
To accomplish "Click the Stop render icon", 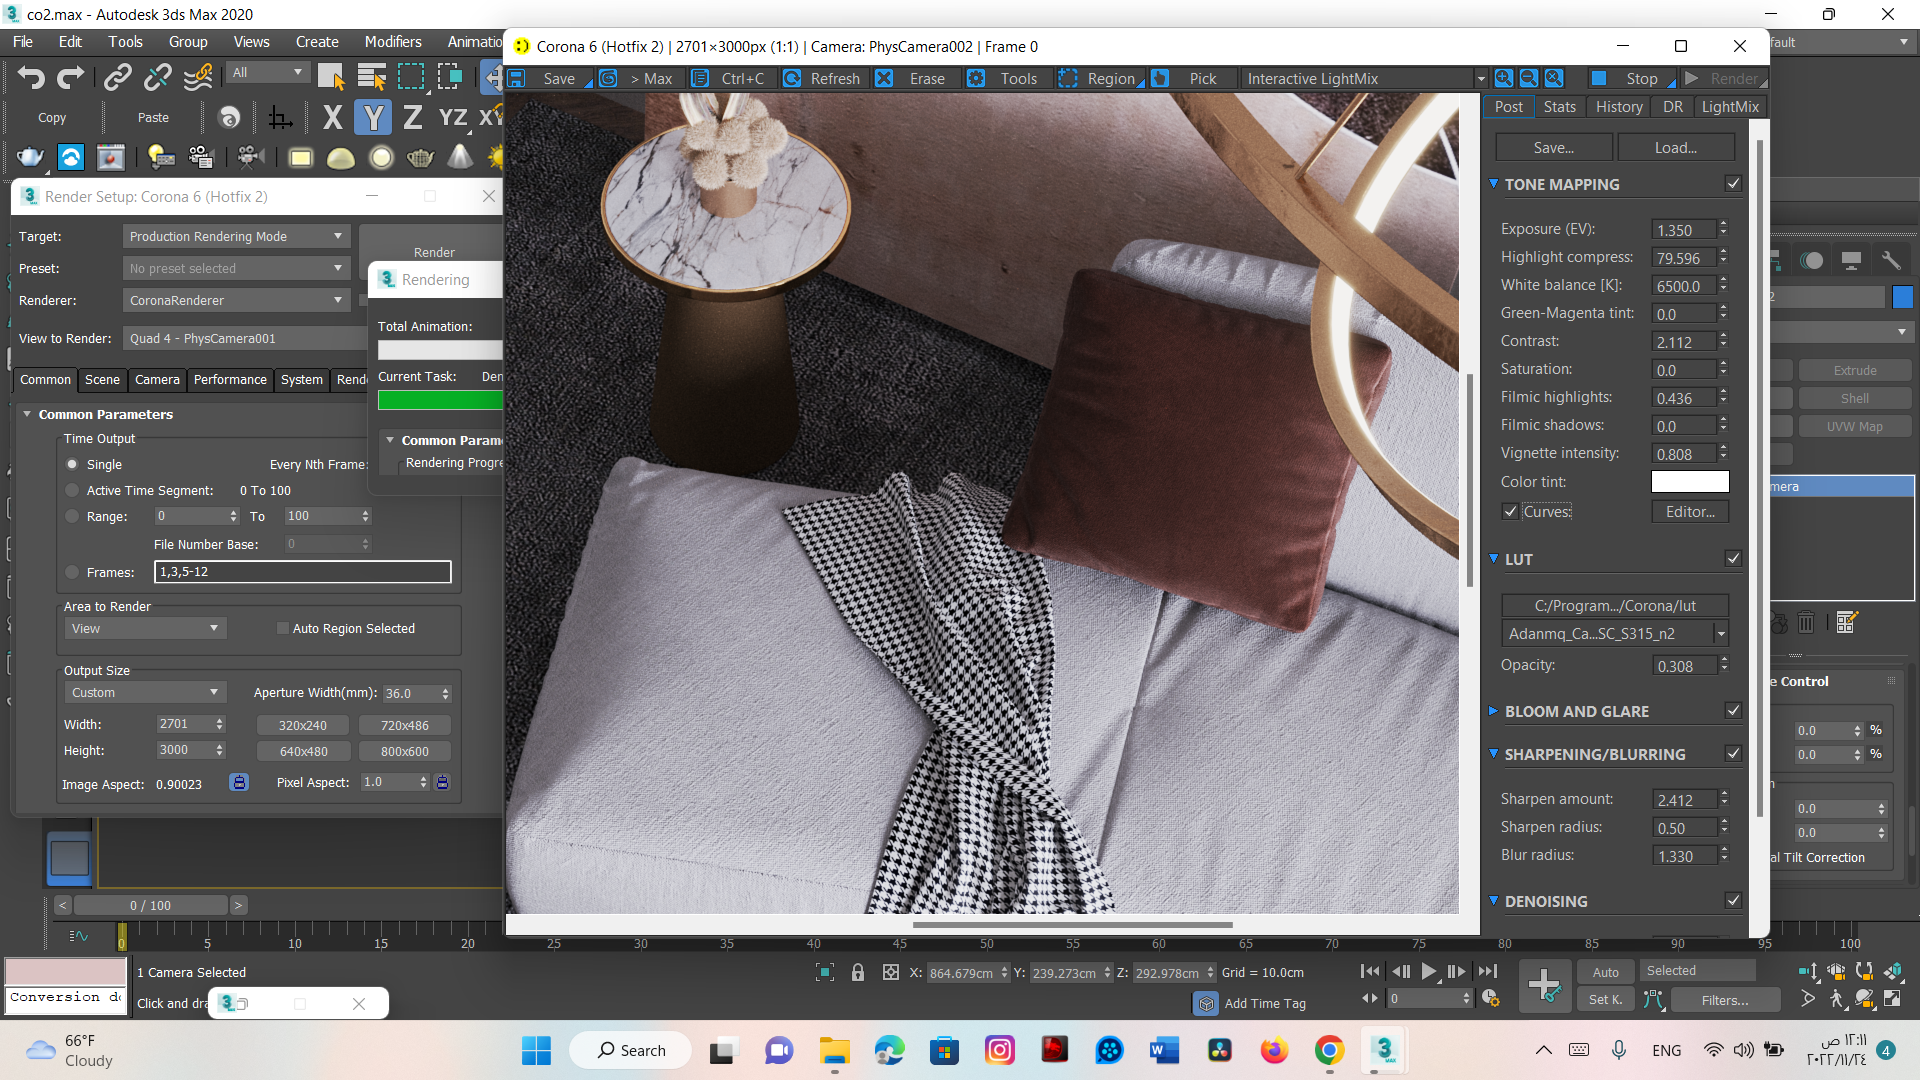I will click(x=1599, y=78).
